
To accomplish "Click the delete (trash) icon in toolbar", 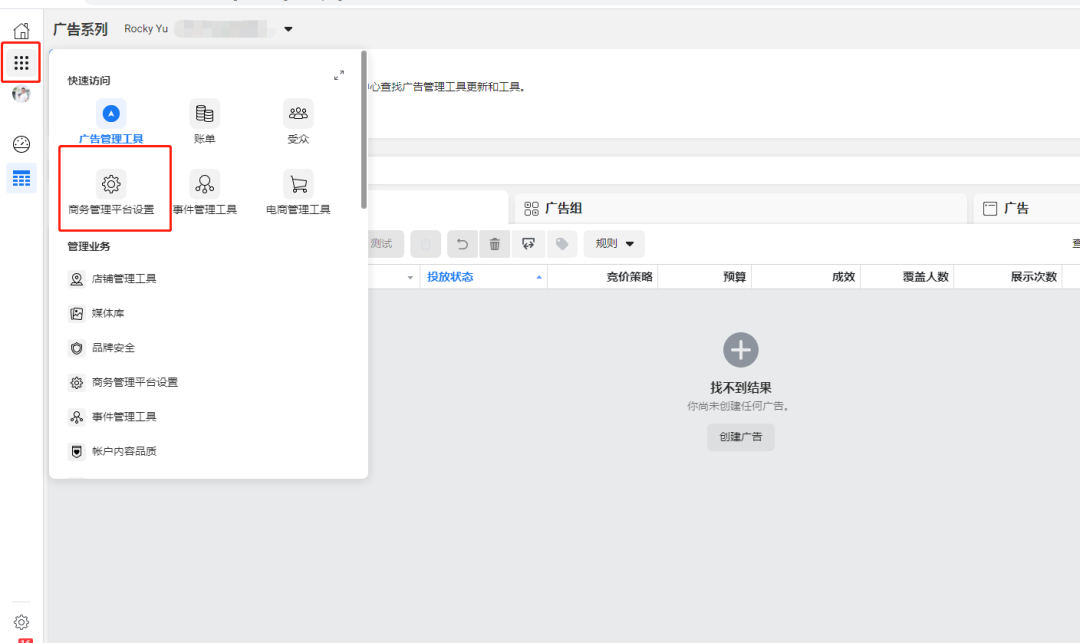I will 494,243.
